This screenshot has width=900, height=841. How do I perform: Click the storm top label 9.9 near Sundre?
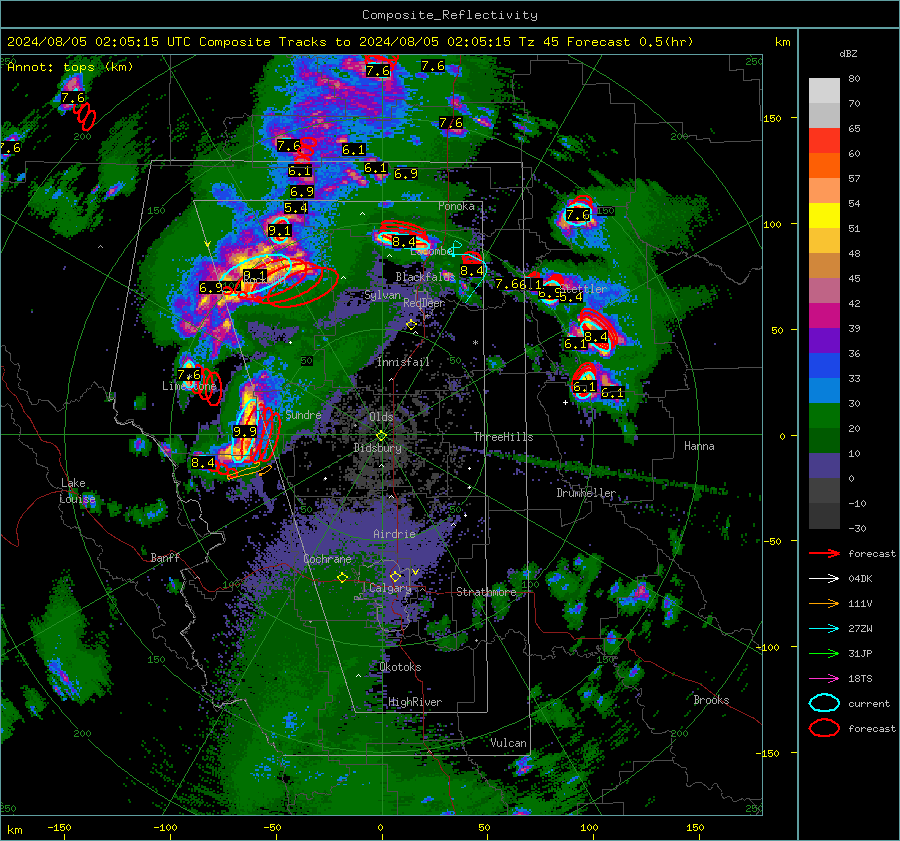pyautogui.click(x=245, y=432)
